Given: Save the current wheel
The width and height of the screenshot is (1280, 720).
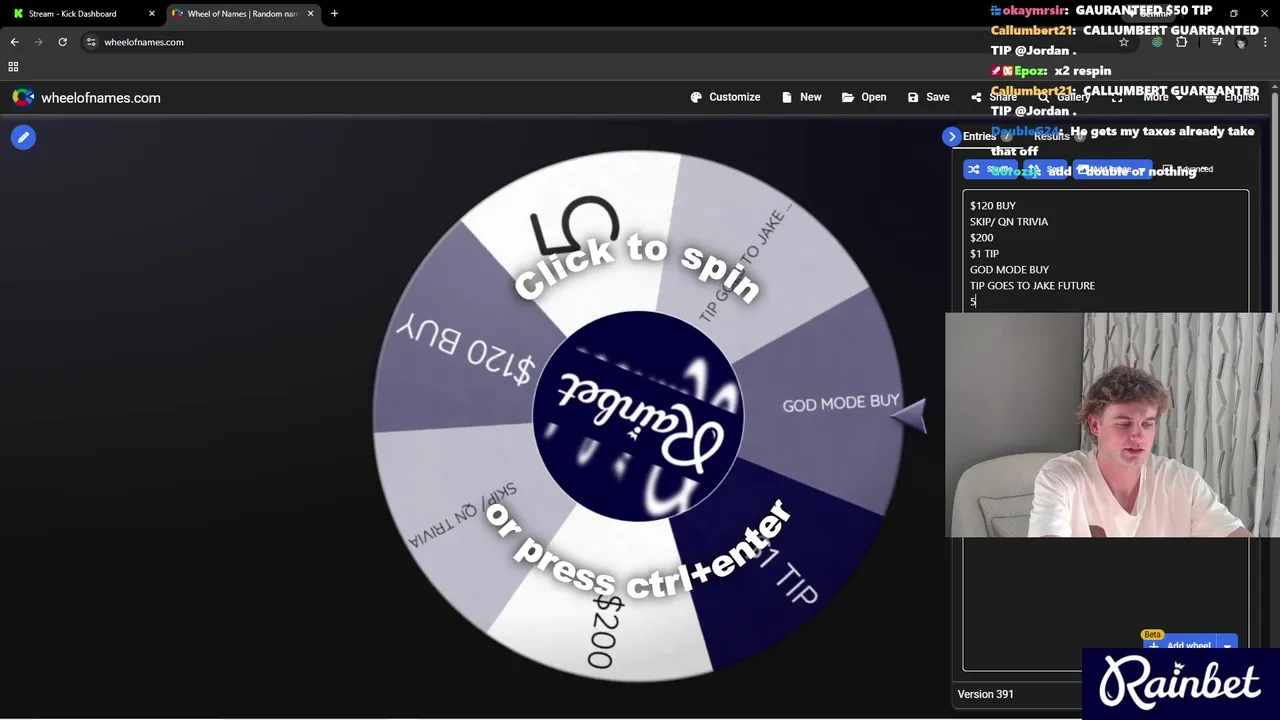Looking at the screenshot, I should 928,97.
